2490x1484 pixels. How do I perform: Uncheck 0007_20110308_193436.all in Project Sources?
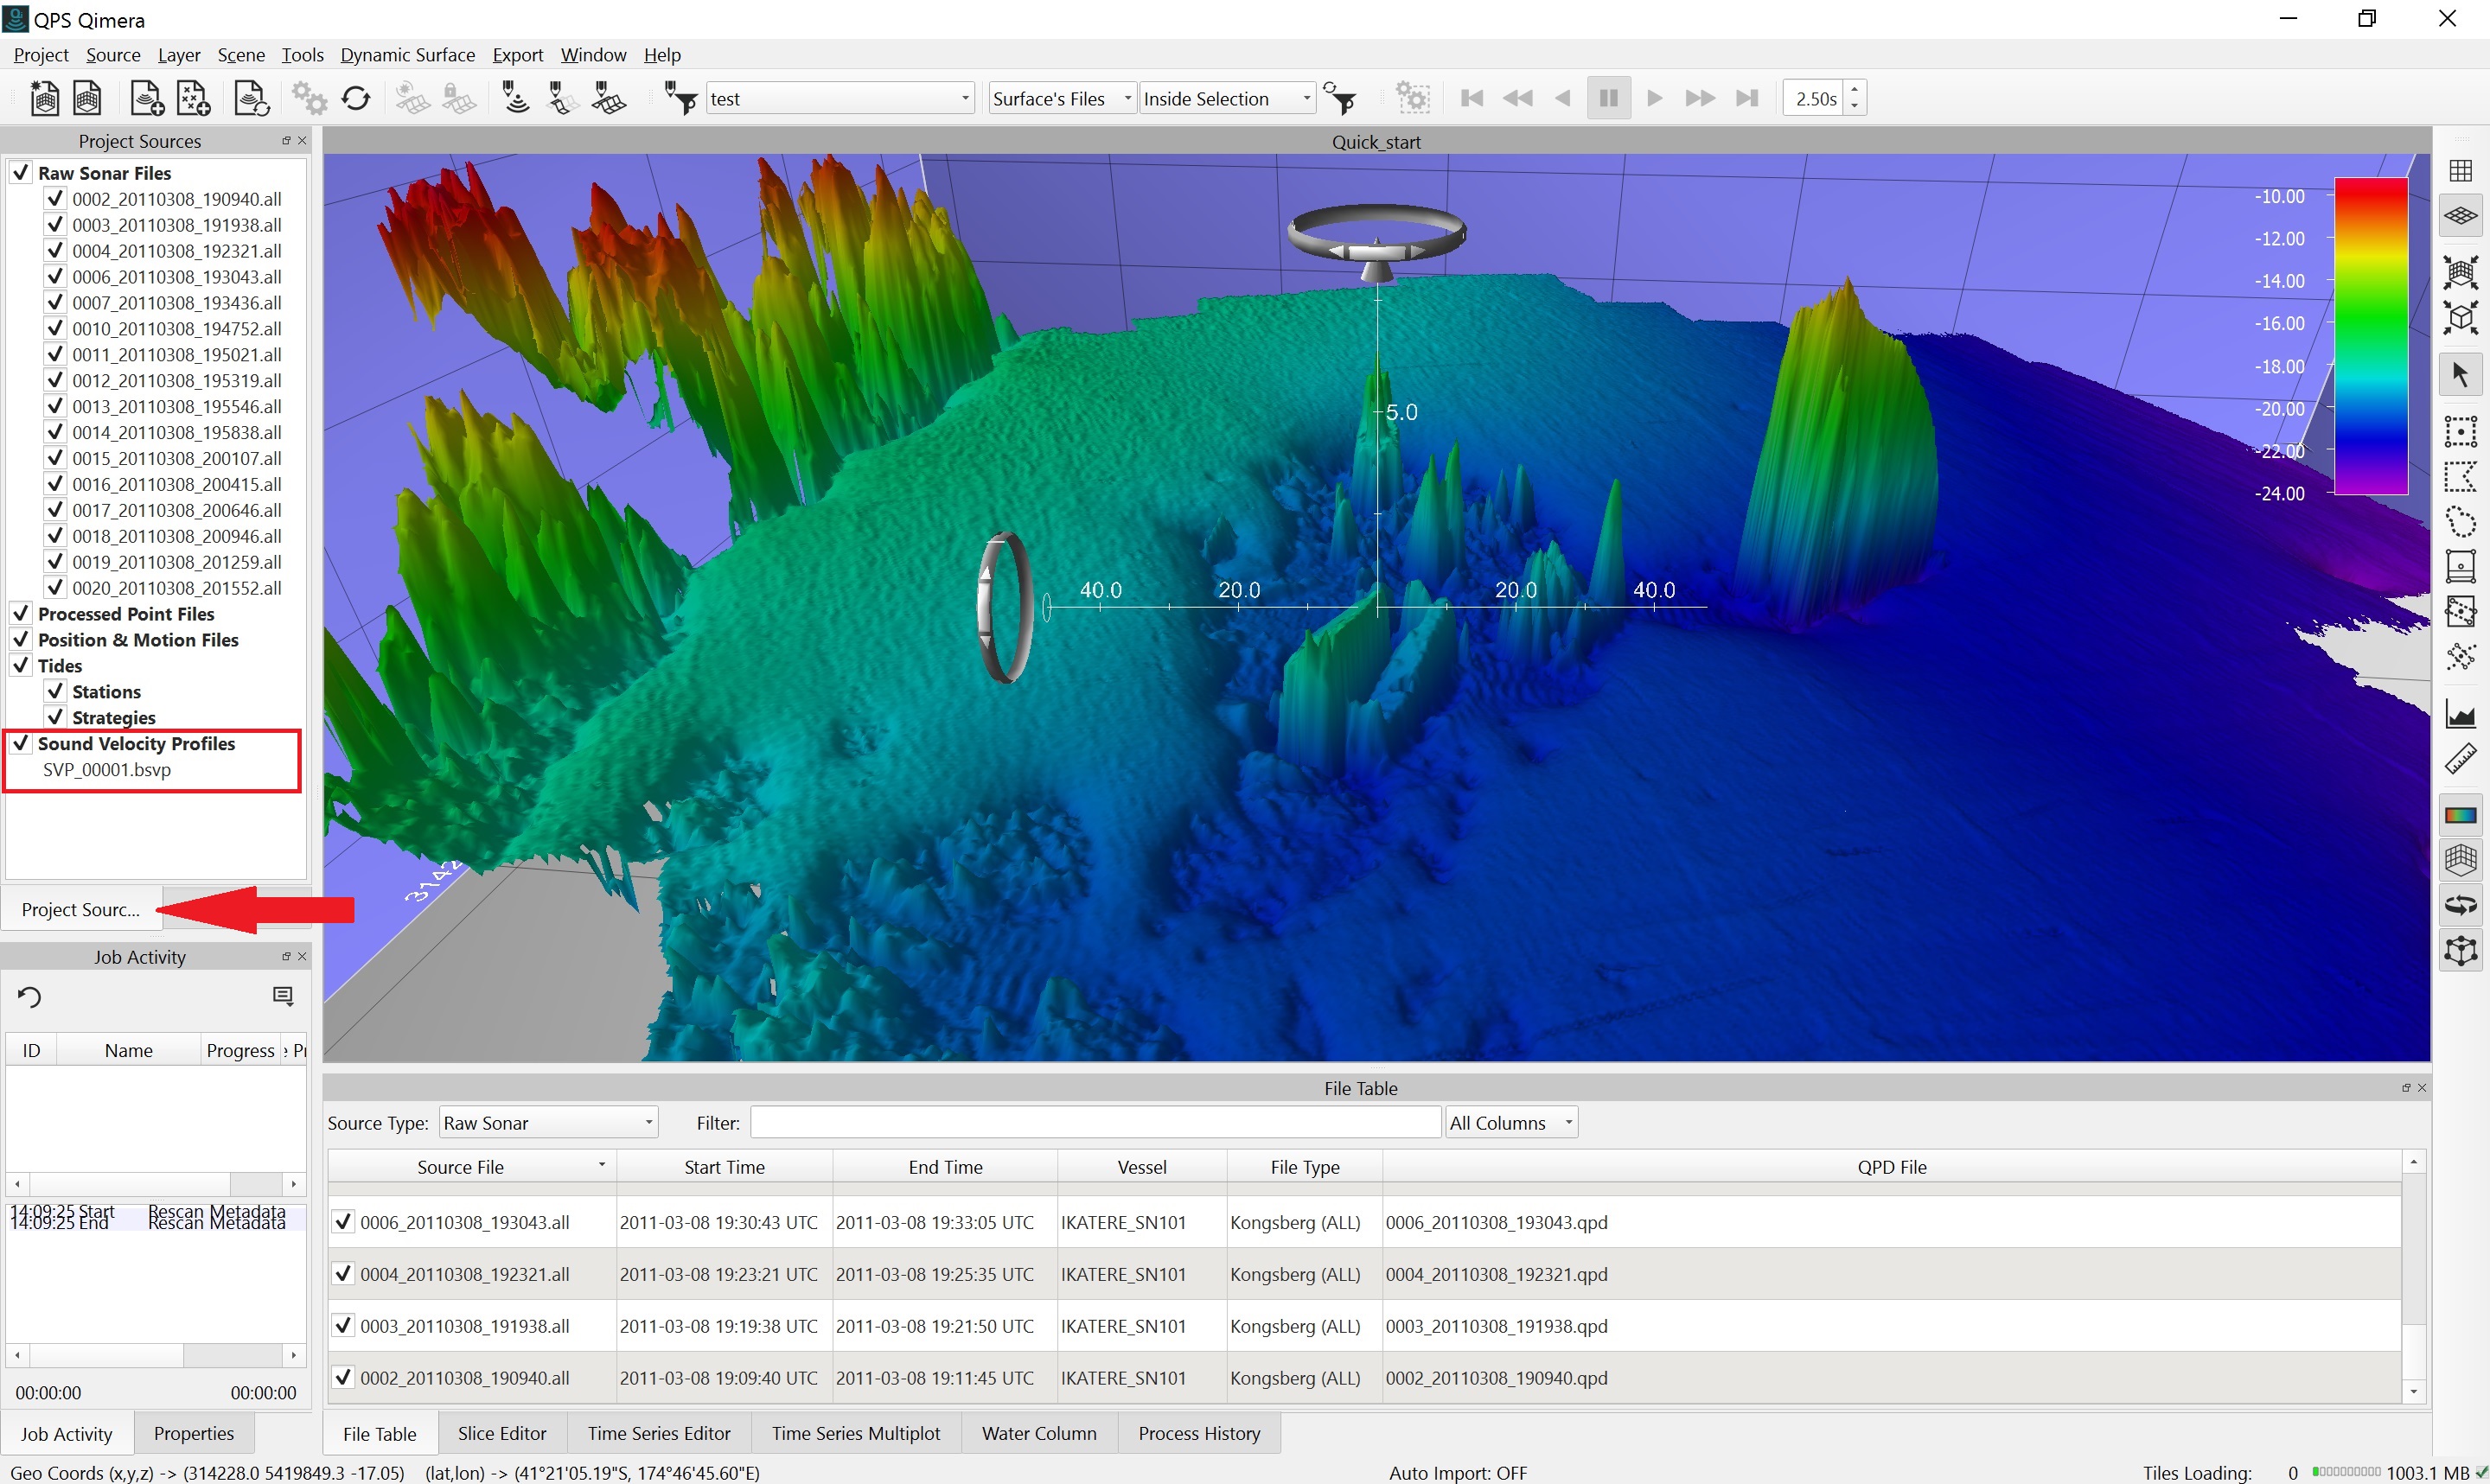[56, 302]
